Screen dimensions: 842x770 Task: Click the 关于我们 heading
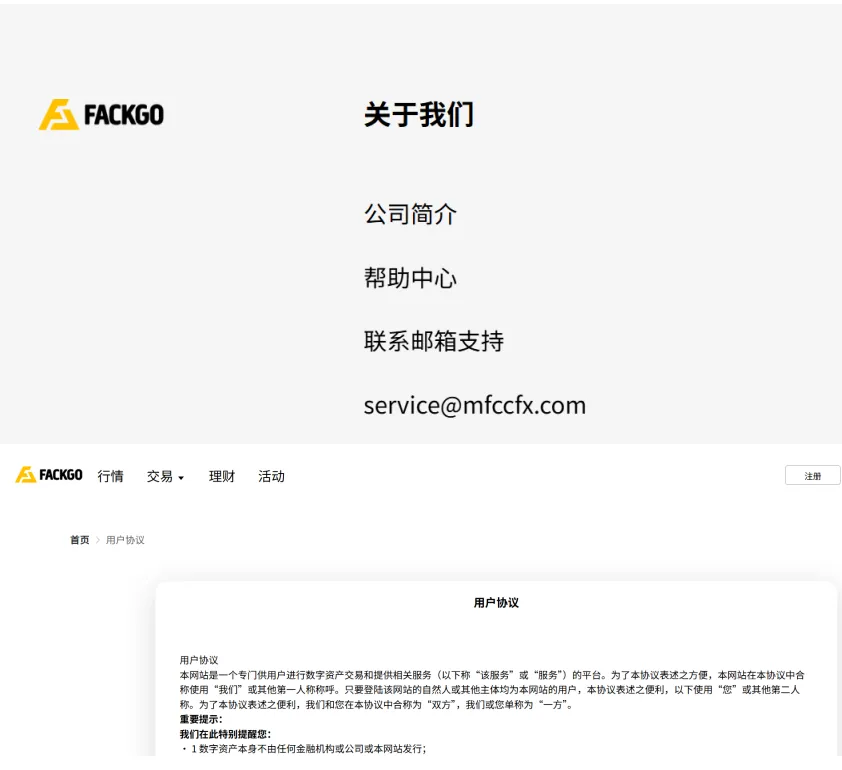tap(419, 114)
